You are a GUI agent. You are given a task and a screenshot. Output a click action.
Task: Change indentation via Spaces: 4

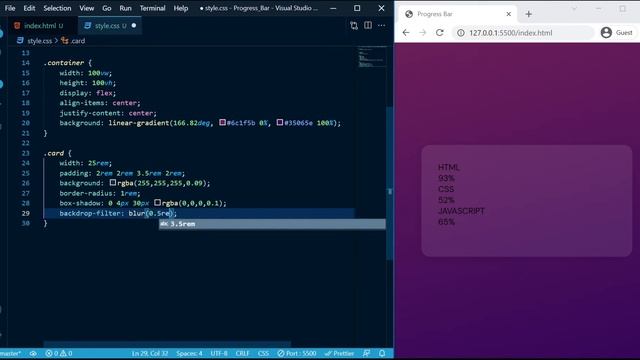click(189, 353)
